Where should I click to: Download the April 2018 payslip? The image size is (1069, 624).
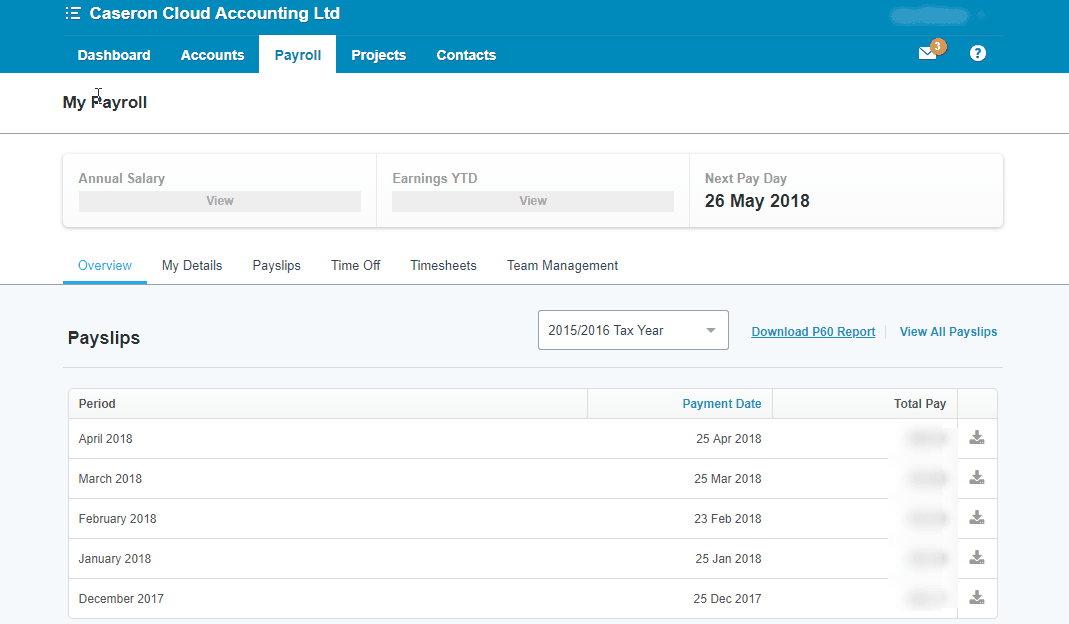click(x=977, y=438)
